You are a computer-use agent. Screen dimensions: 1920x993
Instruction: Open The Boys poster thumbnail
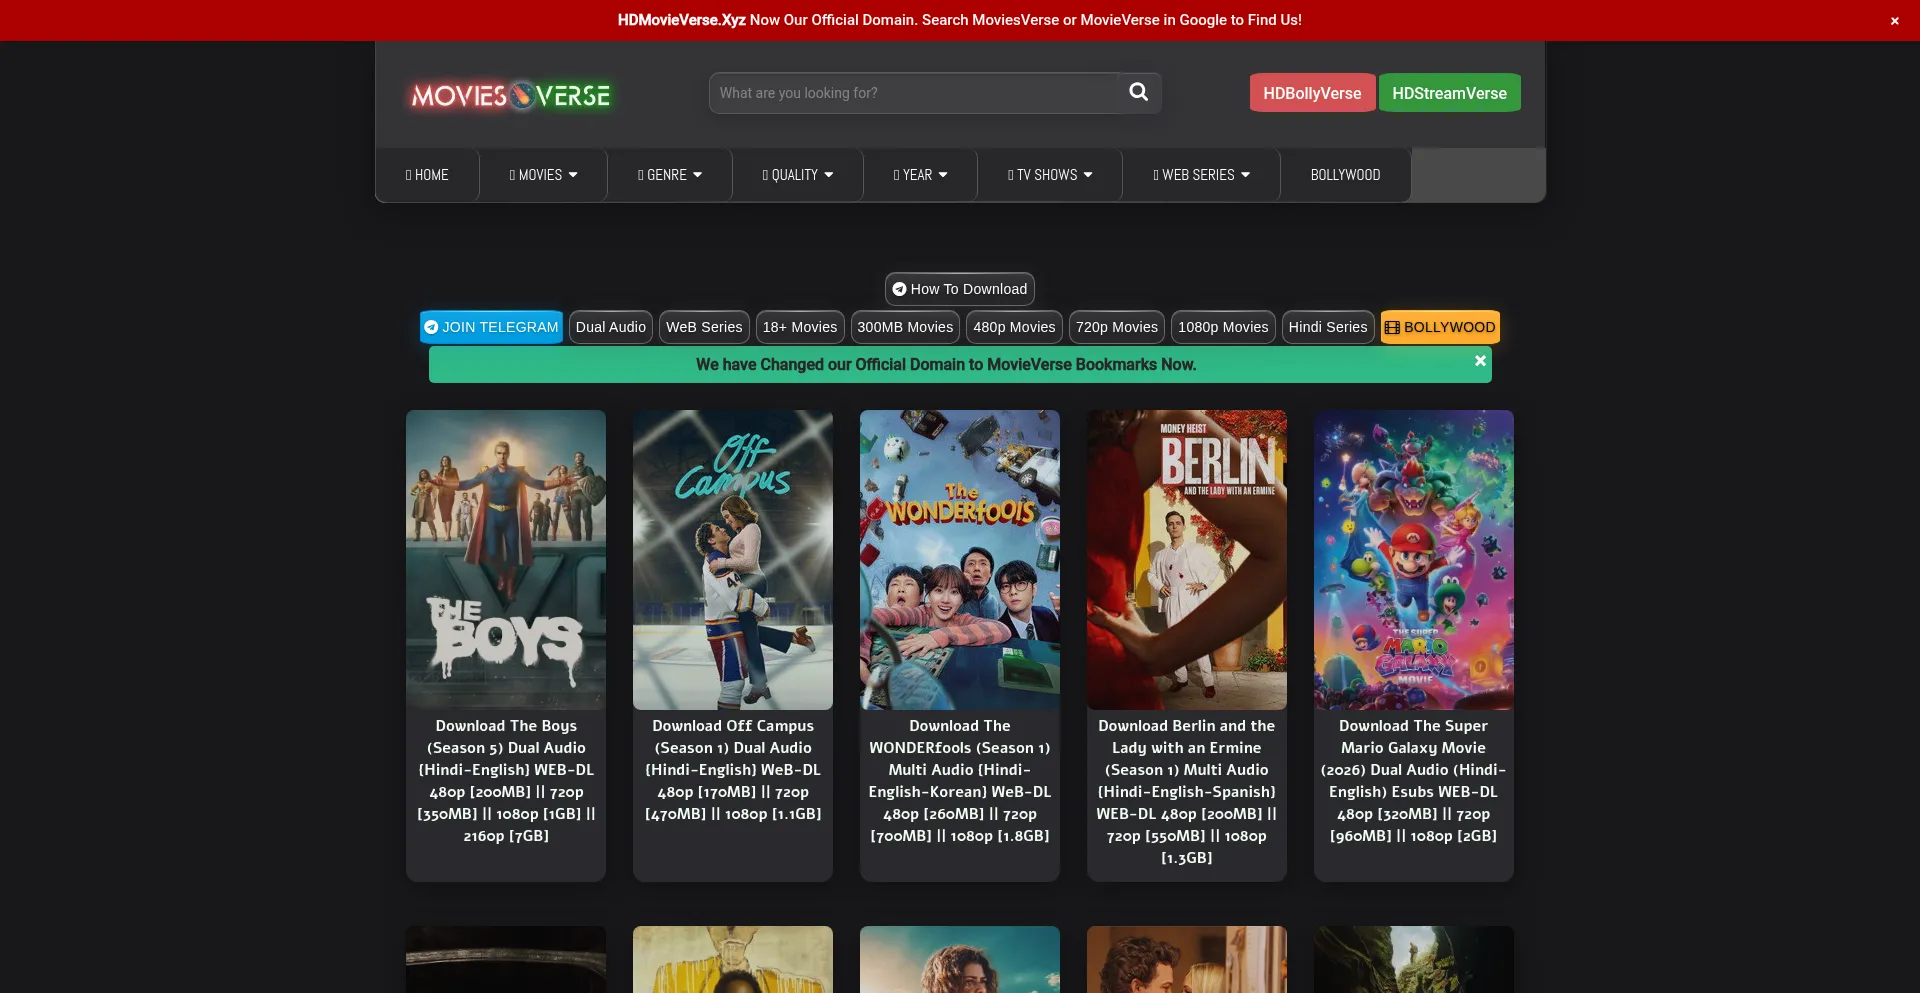coord(506,560)
